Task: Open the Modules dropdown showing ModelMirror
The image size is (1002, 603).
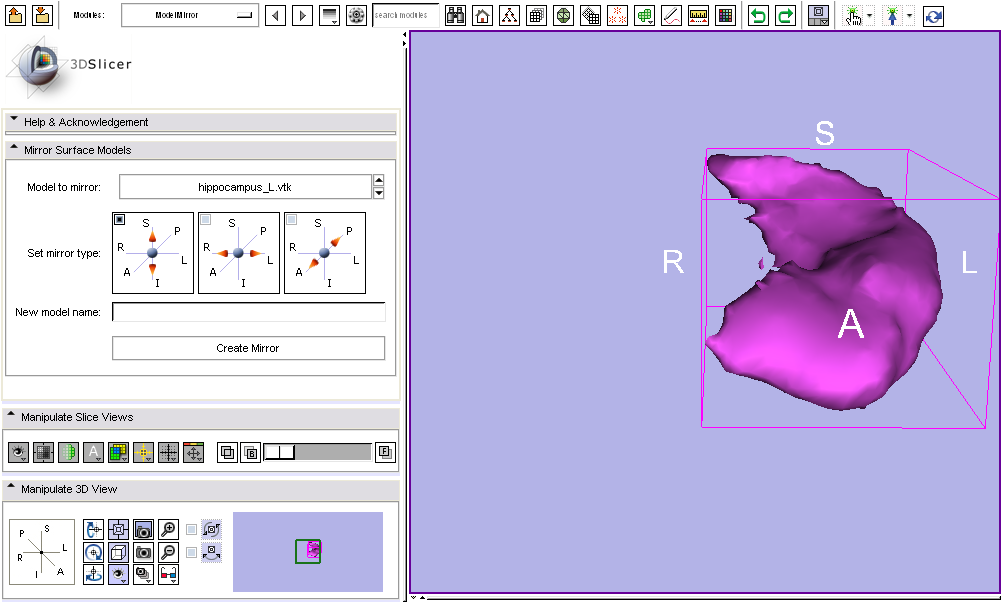Action: point(189,16)
